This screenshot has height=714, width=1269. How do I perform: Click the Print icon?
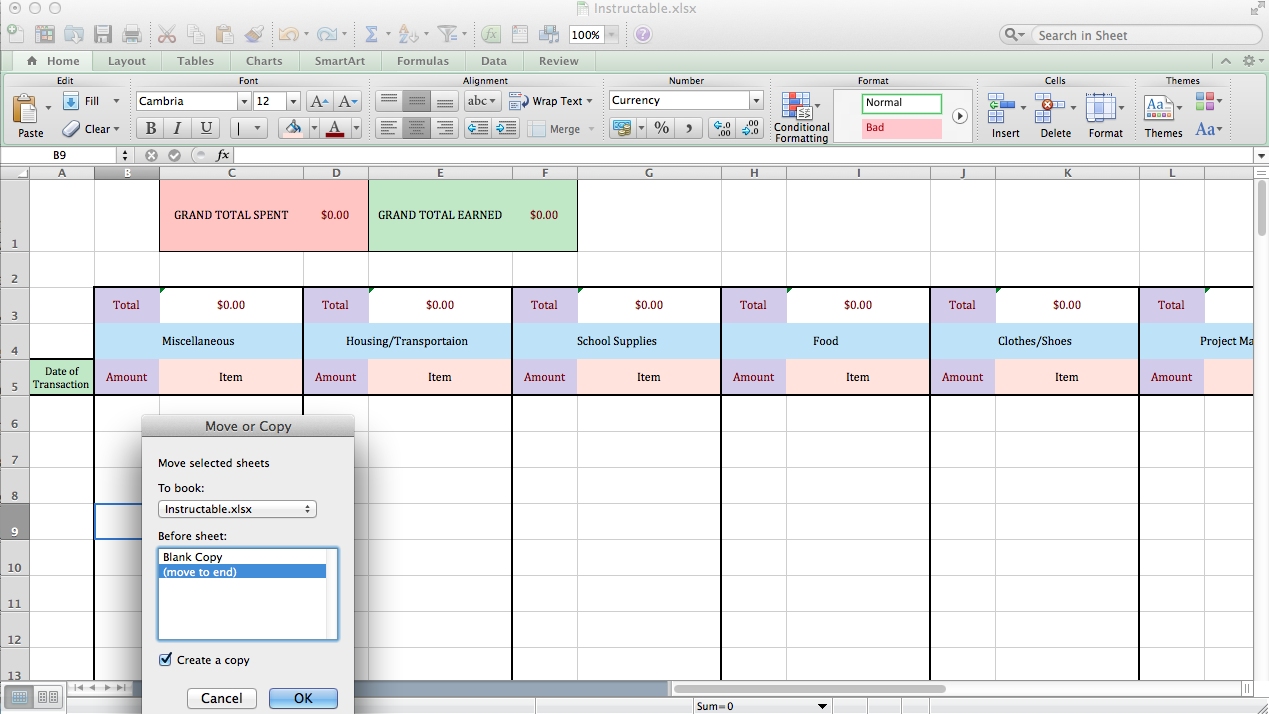click(131, 34)
